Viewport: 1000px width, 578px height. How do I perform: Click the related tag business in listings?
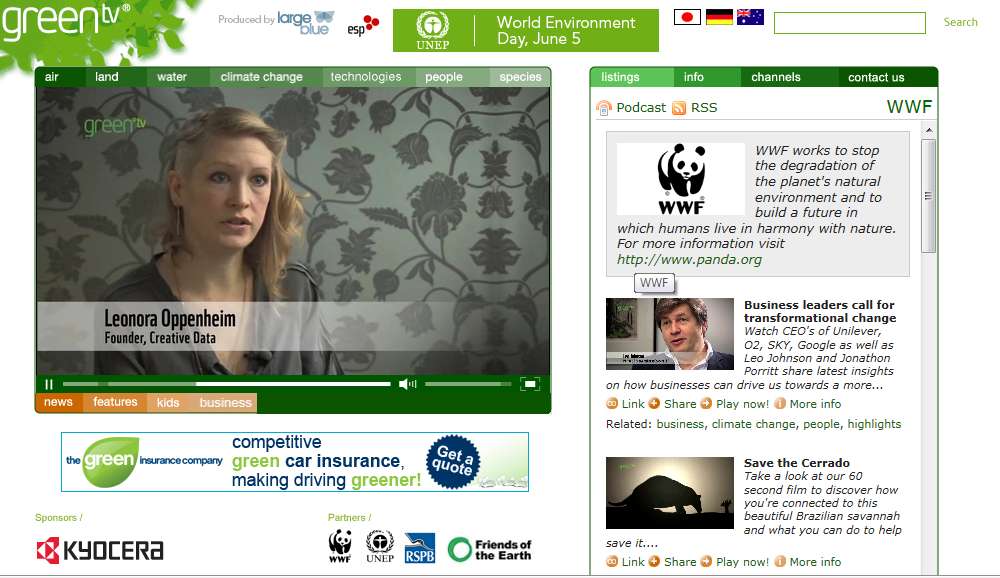point(680,424)
